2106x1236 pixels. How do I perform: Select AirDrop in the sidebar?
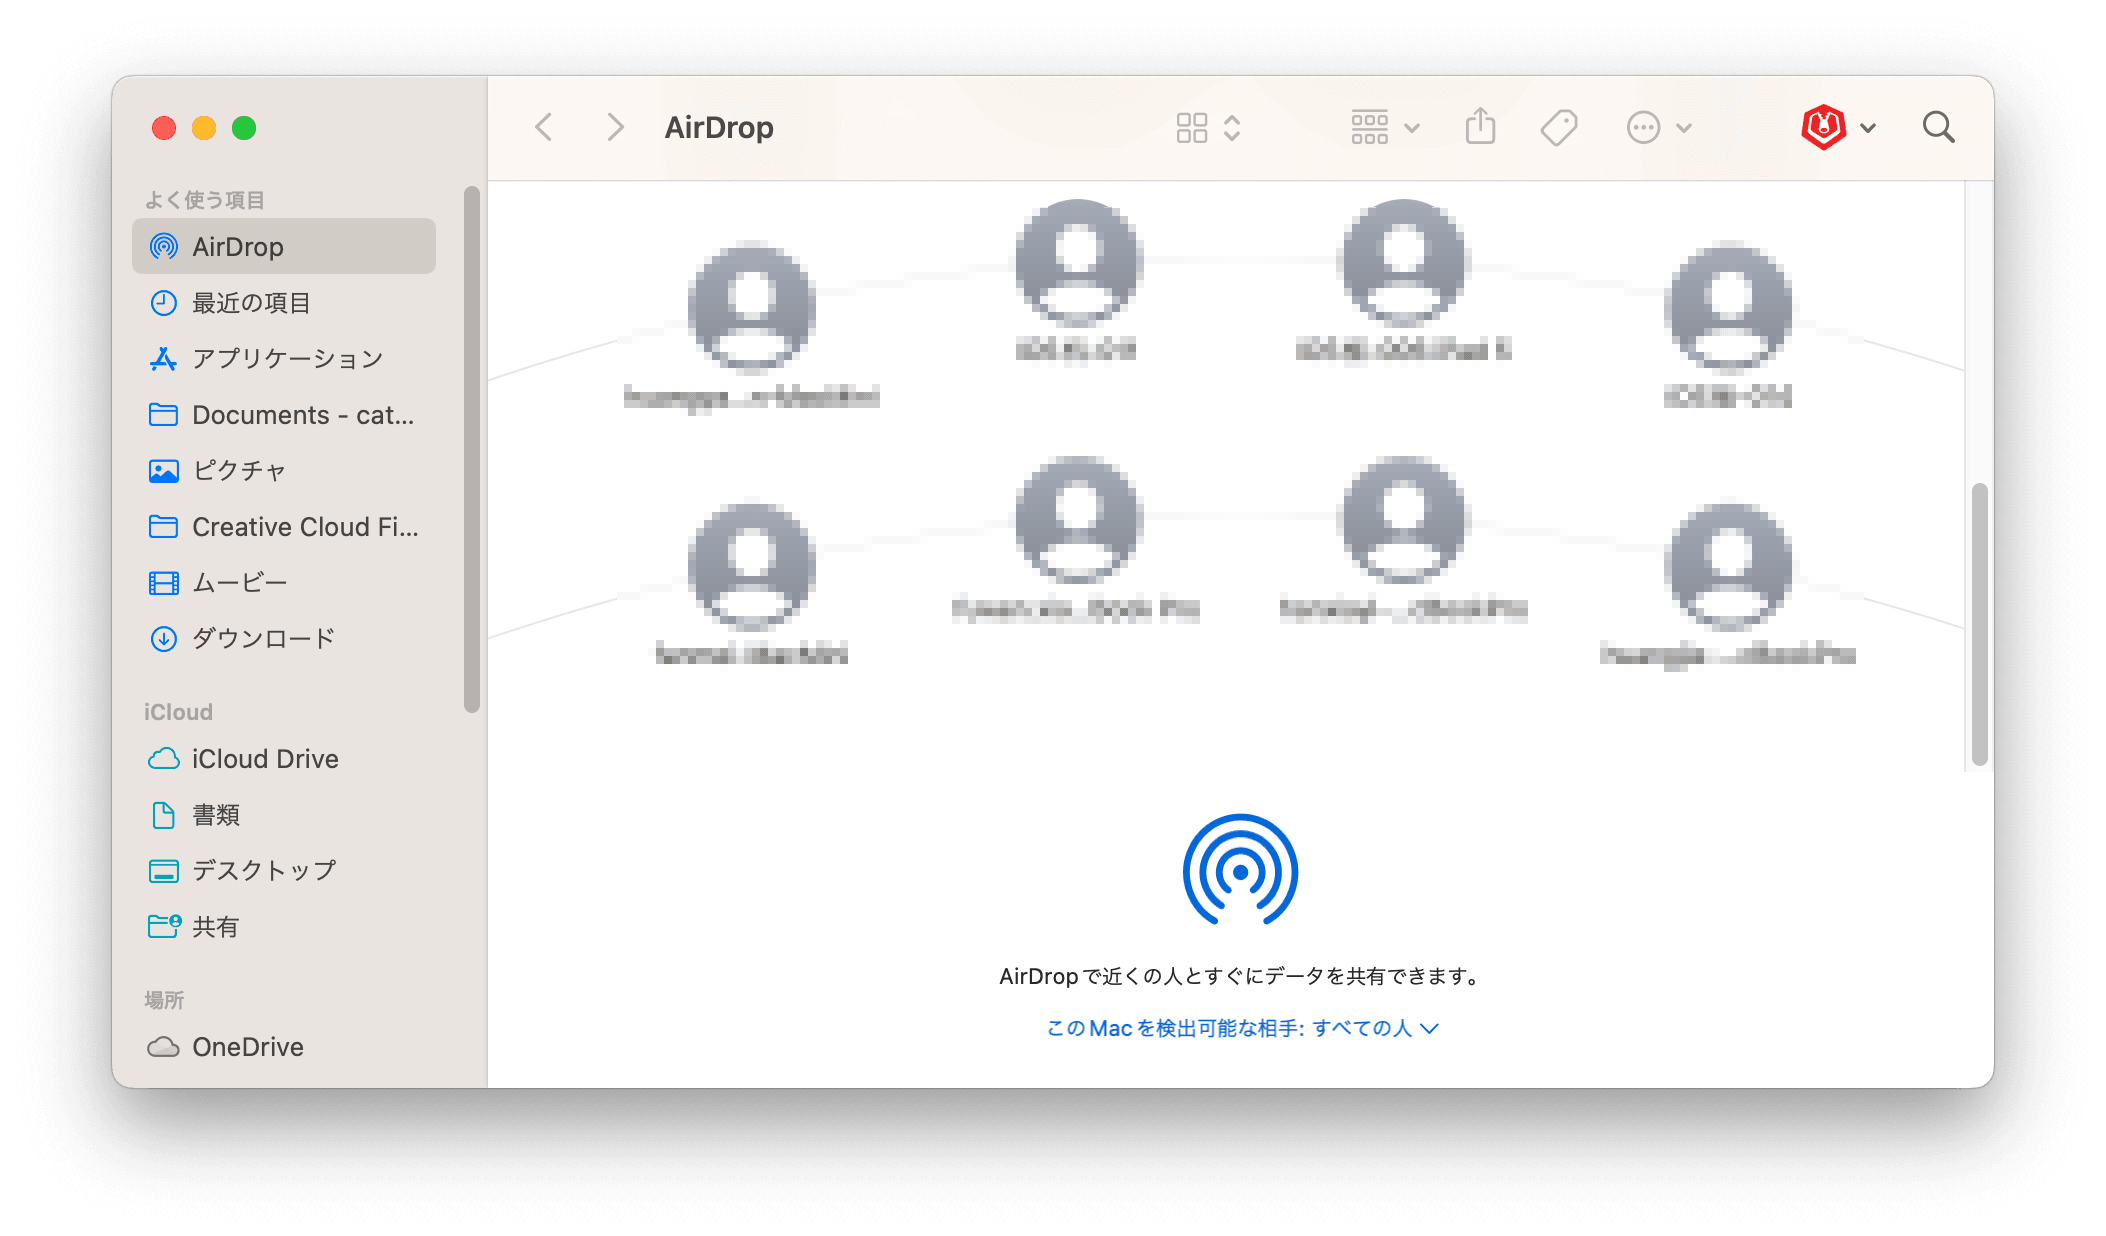284,247
